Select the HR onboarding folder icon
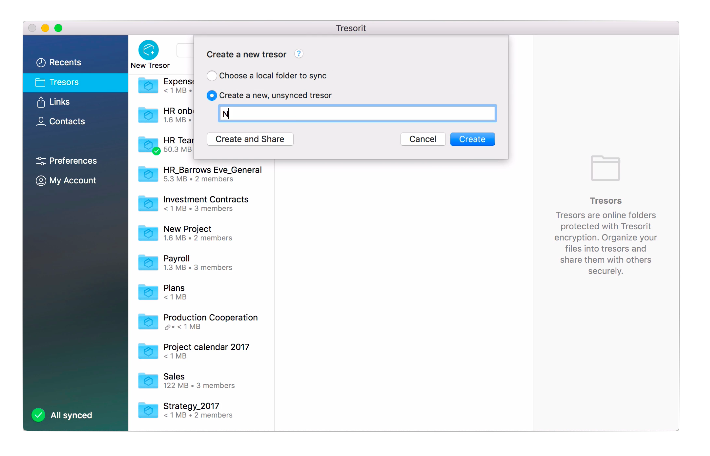 [x=148, y=115]
